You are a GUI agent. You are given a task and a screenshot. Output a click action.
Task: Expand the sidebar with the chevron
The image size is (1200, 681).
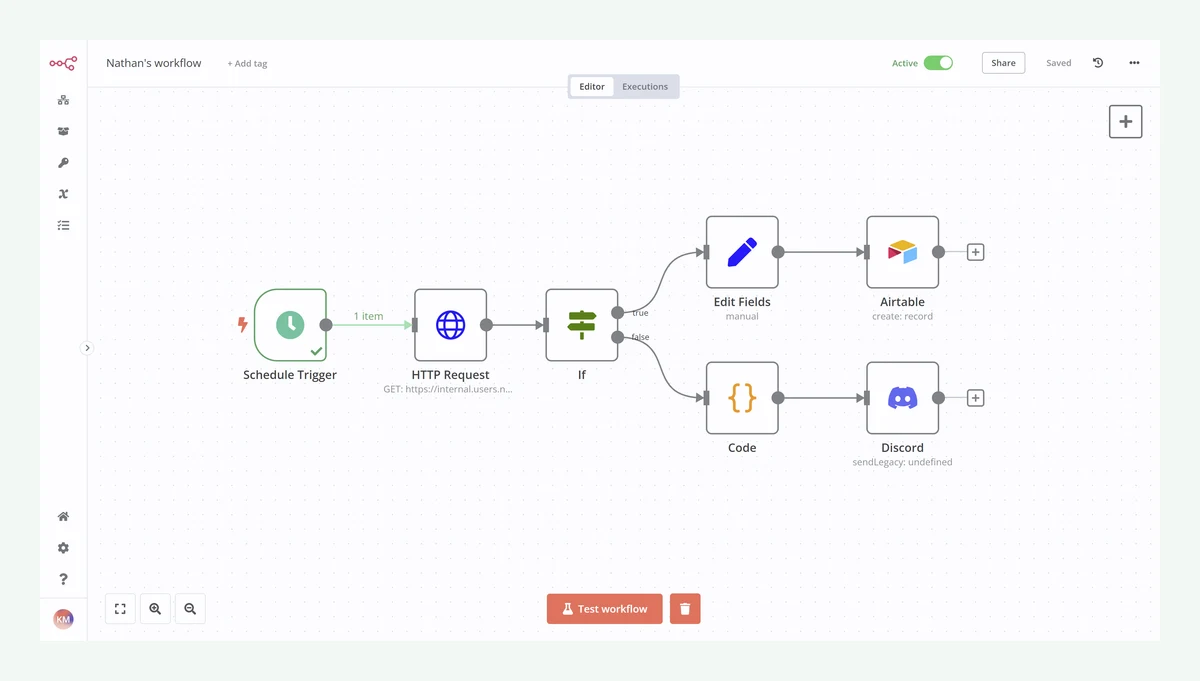click(87, 348)
